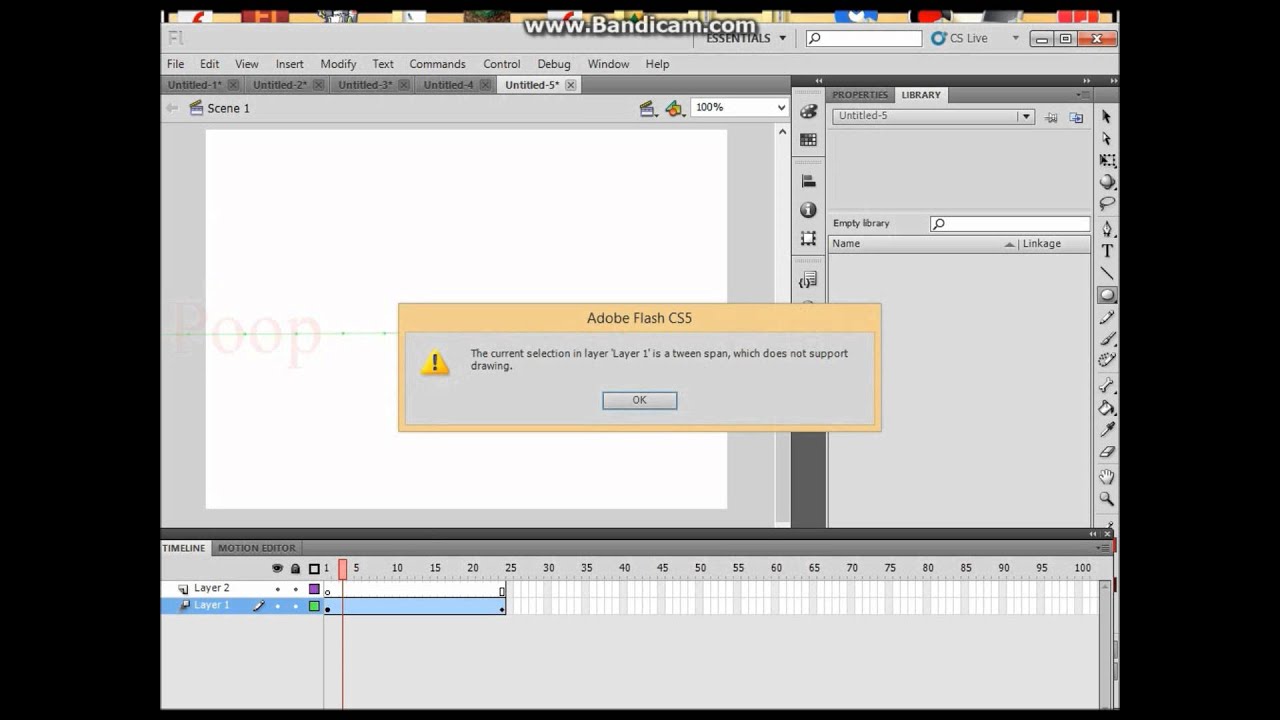Toggle lock dot for Layer 1
Screen dimensions: 1280x720
pyautogui.click(x=295, y=606)
